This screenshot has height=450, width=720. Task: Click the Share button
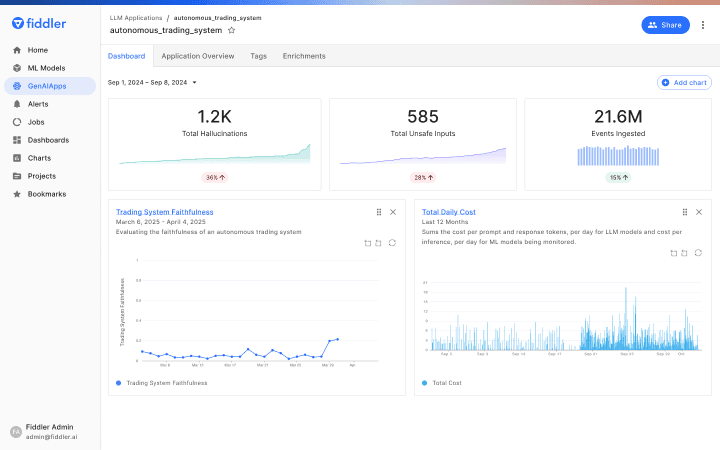coord(665,25)
